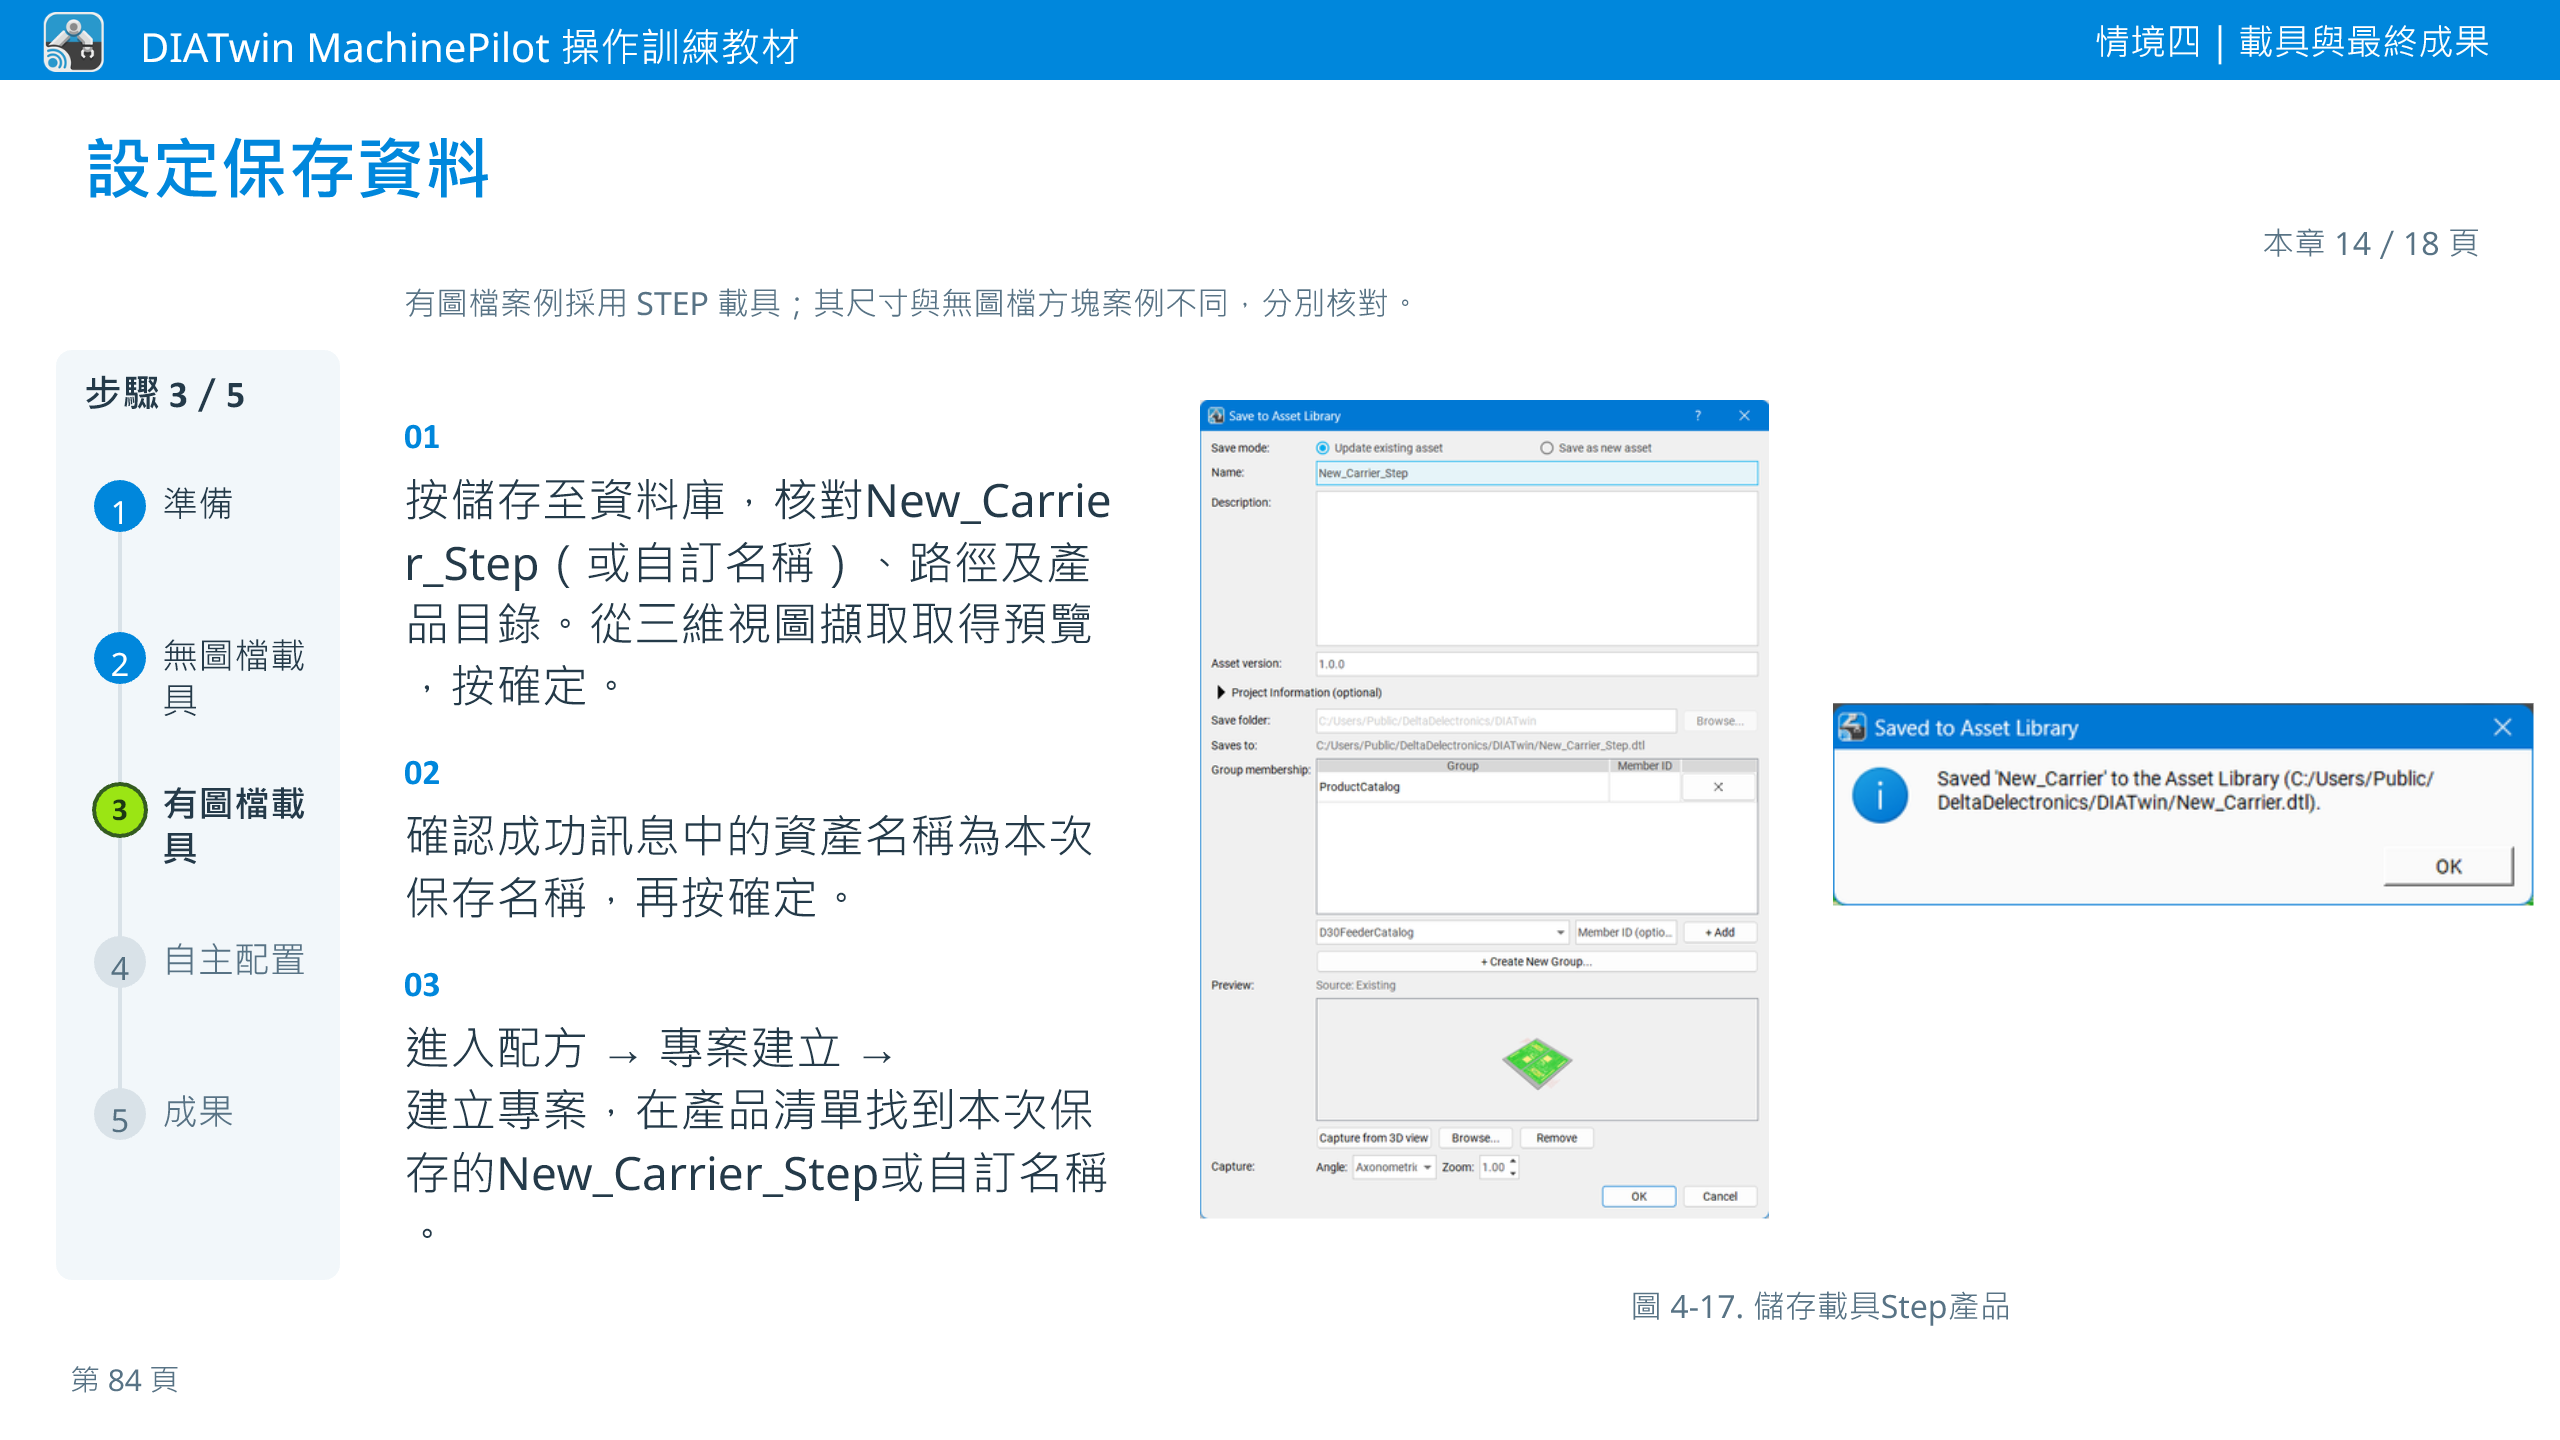Select the Save as new asset radio button
The image size is (2560, 1440).
(x=1546, y=448)
